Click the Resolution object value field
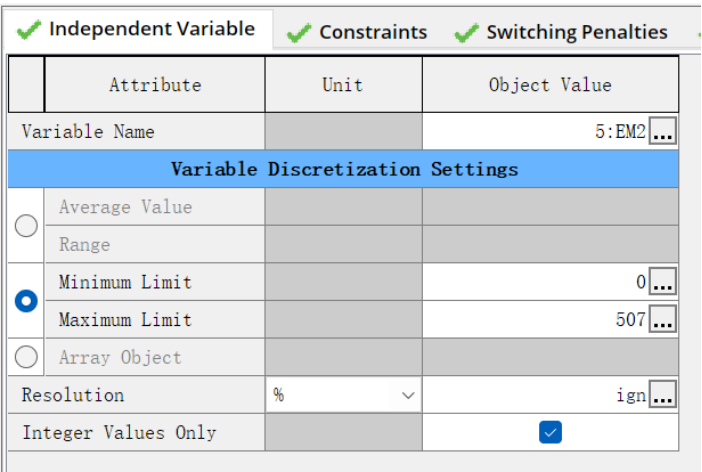This screenshot has height=472, width=702. (536, 396)
